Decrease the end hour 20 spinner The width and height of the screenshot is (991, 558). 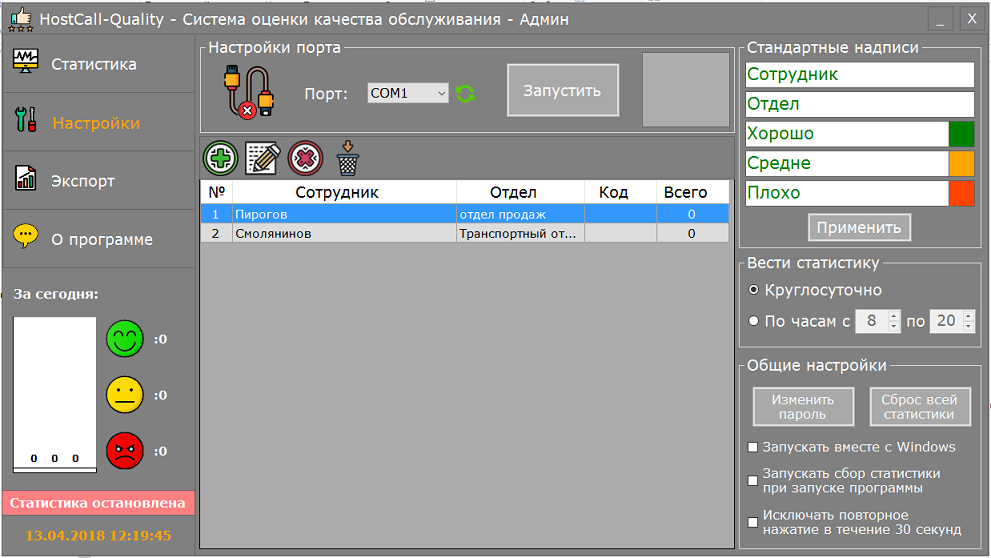[969, 326]
